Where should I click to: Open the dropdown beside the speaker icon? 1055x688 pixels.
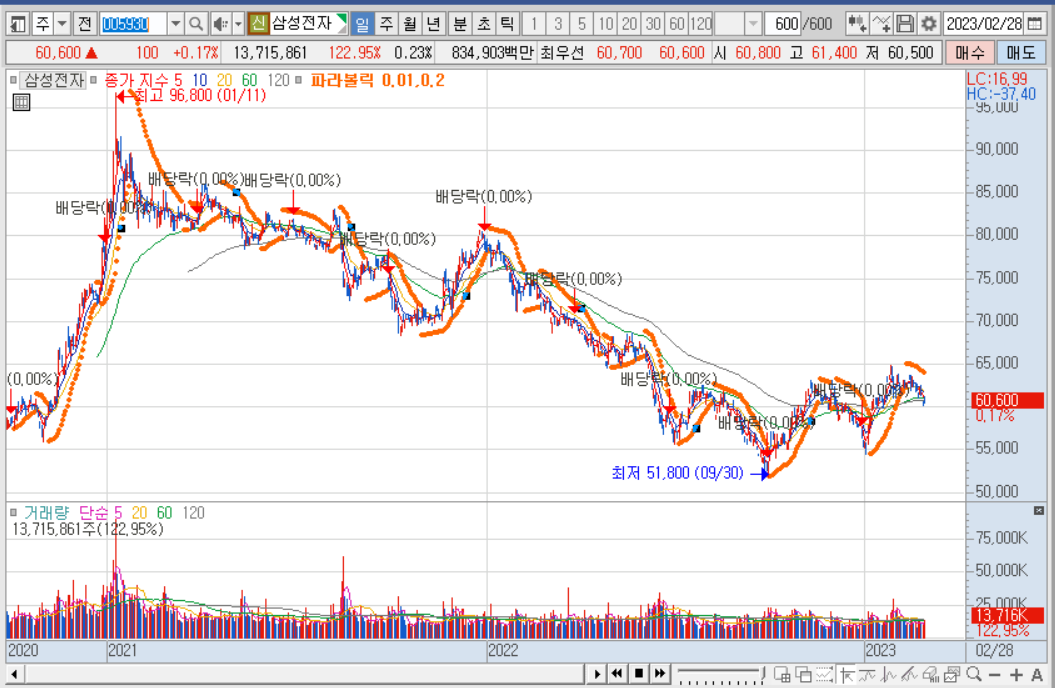238,24
